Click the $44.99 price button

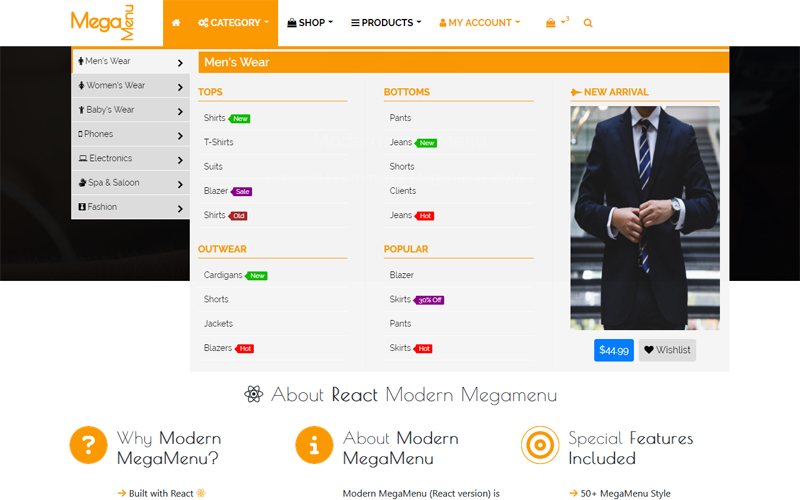point(613,350)
